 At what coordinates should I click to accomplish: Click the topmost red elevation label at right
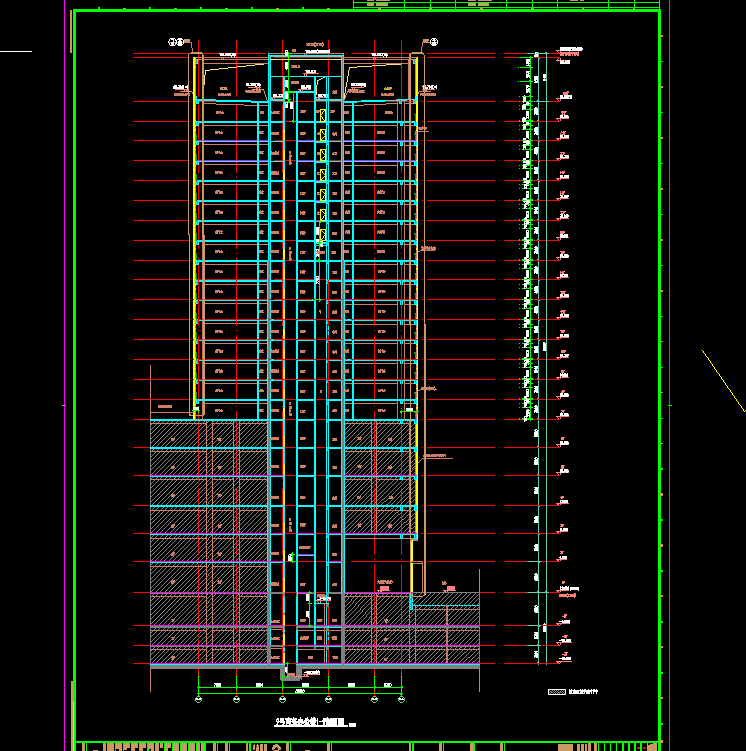pos(570,50)
